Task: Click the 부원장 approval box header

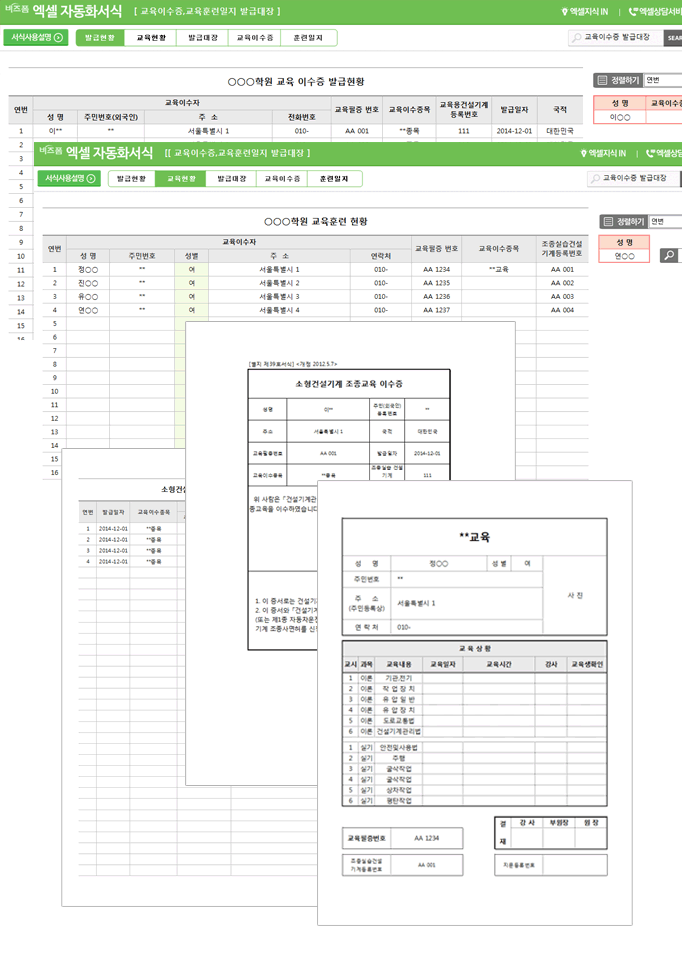Action: [x=559, y=823]
